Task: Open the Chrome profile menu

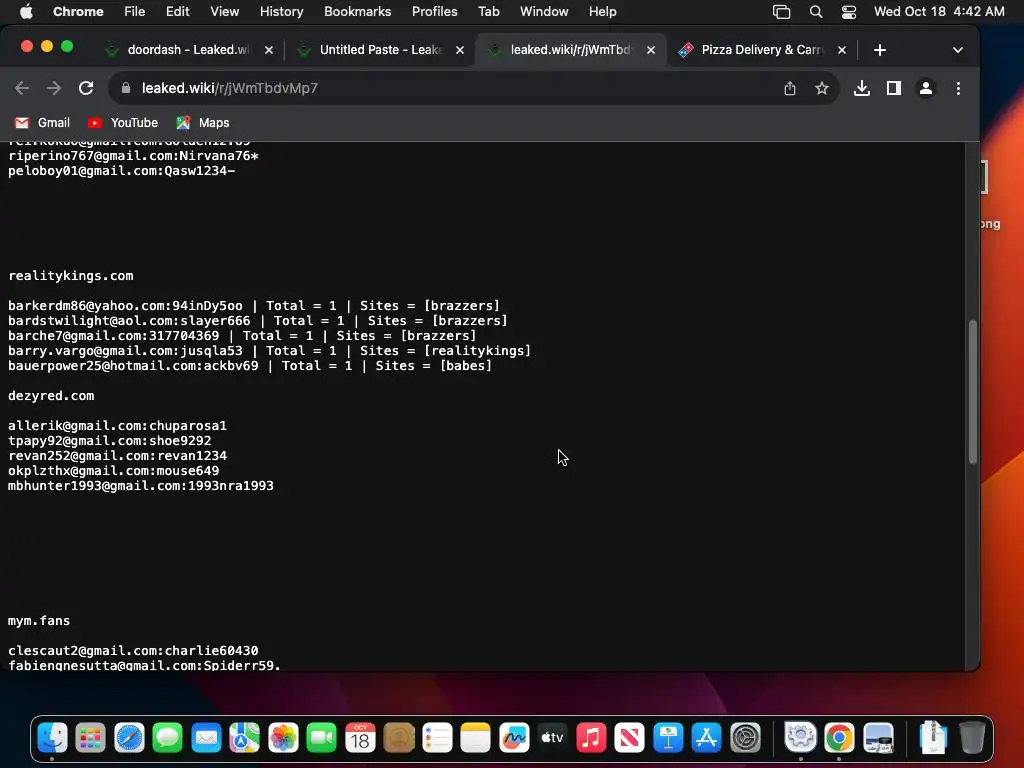Action: coord(925,88)
